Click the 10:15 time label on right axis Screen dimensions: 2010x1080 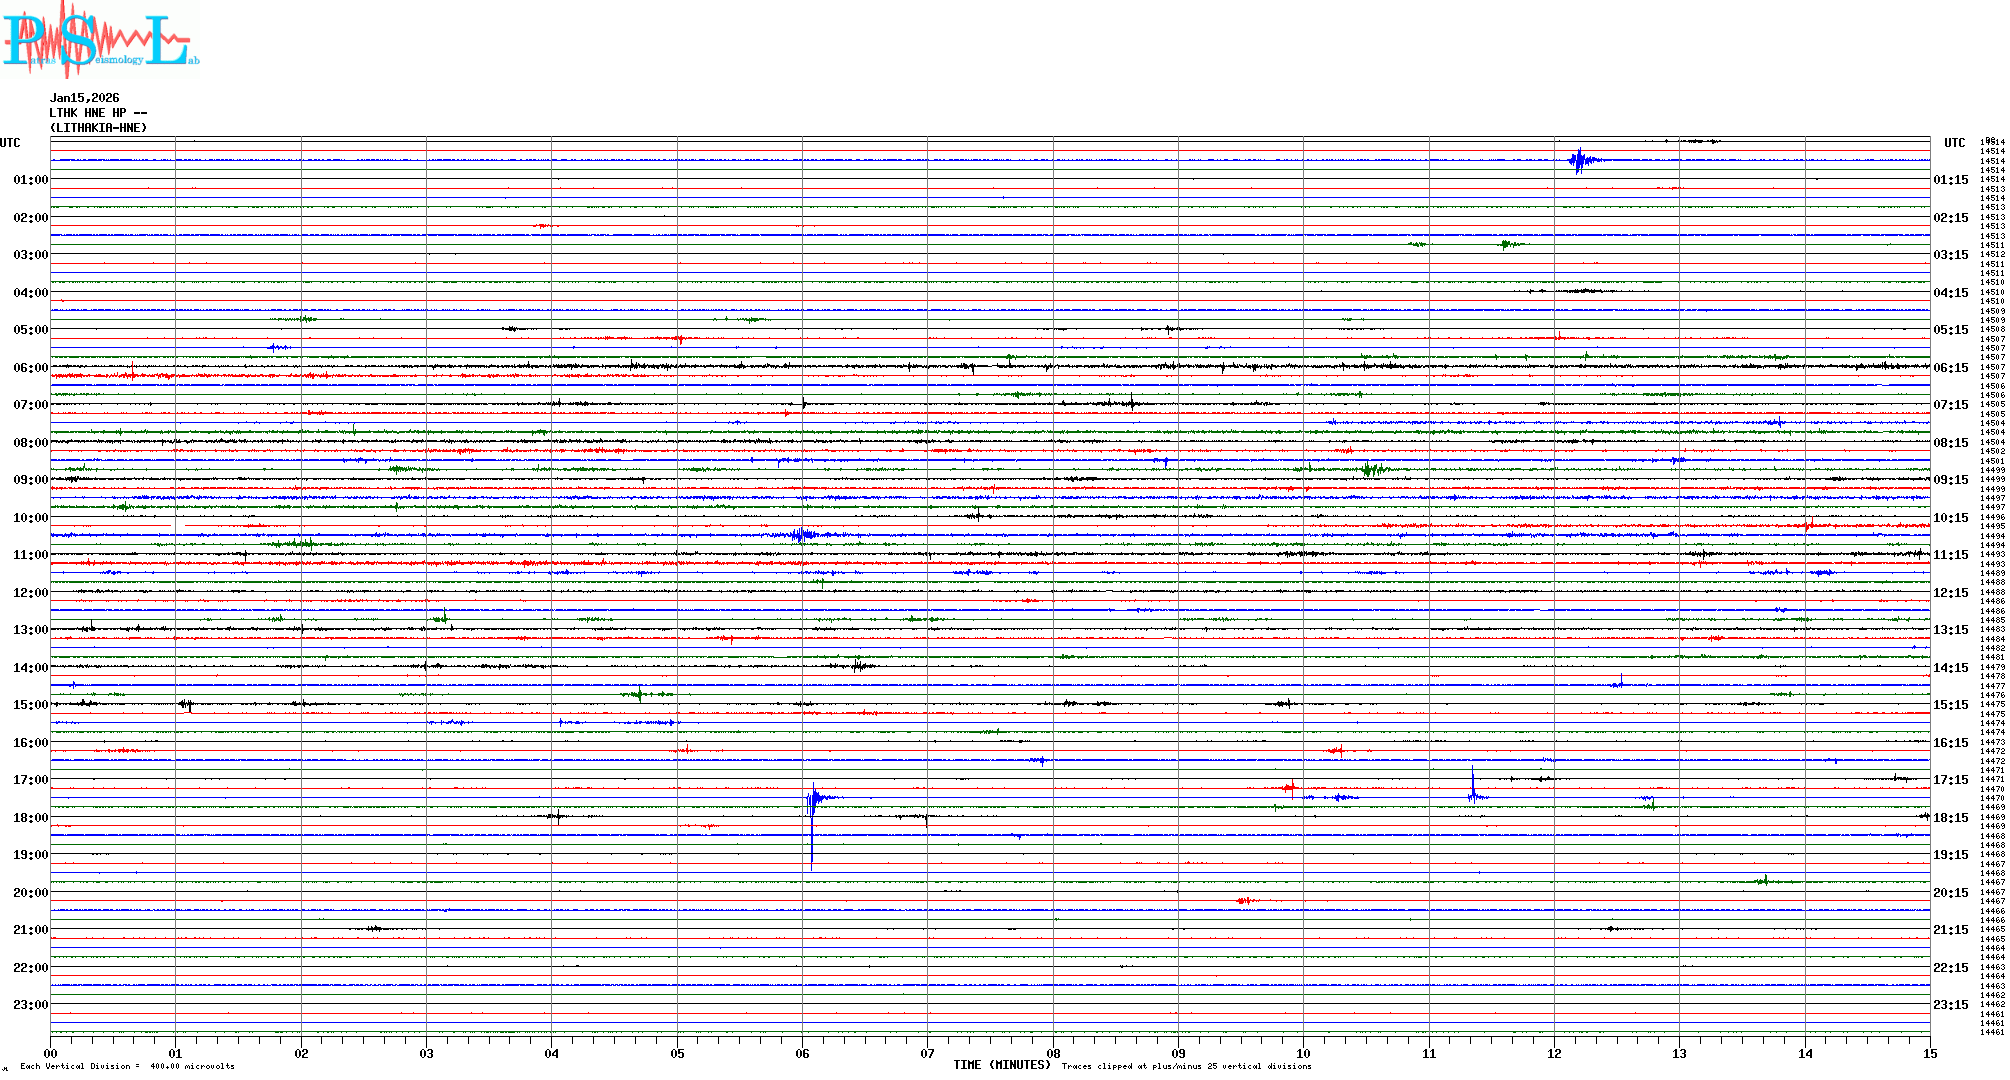(1950, 518)
